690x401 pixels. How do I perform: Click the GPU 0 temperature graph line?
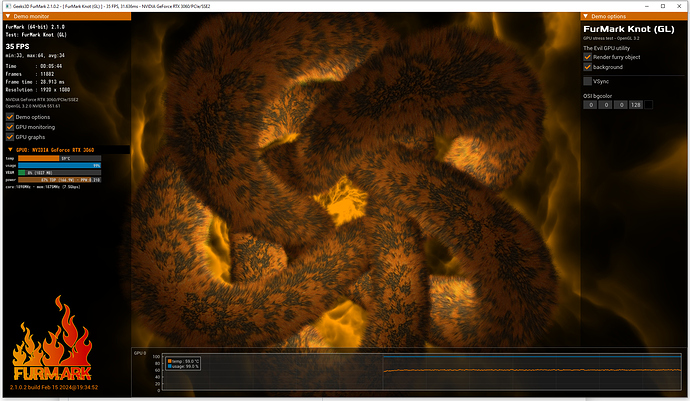[x=532, y=370]
